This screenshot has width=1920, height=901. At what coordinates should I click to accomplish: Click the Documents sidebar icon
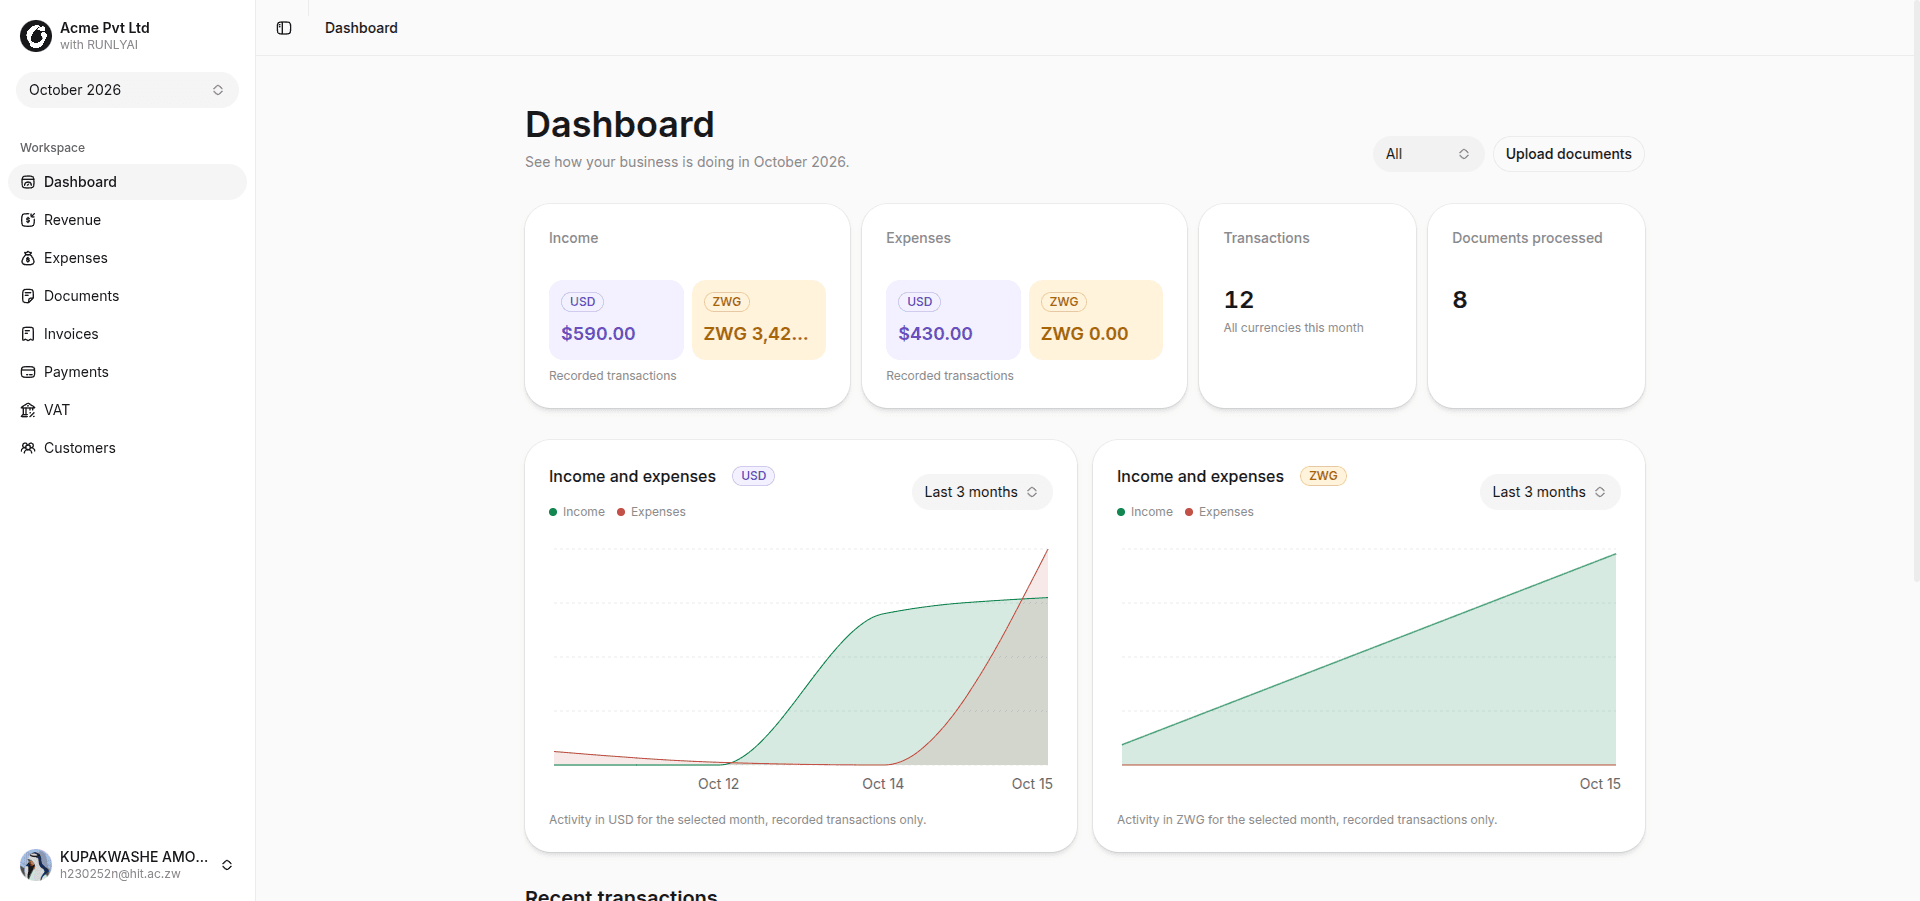coord(28,296)
